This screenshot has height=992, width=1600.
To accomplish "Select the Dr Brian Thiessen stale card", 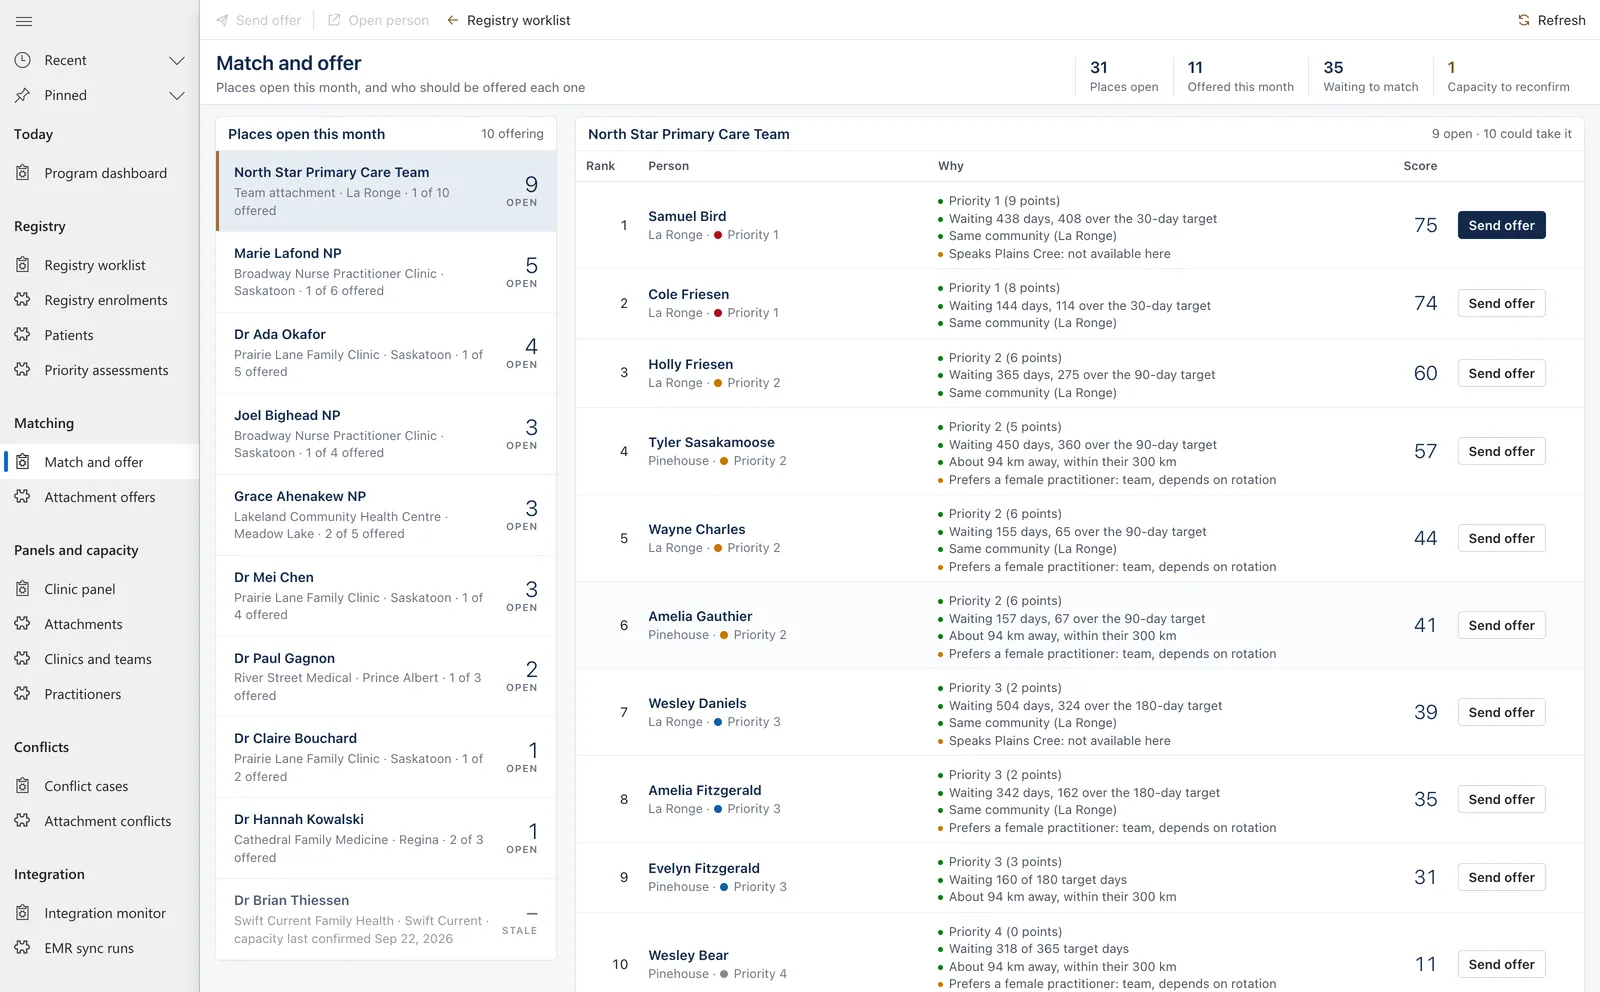I will [386, 919].
